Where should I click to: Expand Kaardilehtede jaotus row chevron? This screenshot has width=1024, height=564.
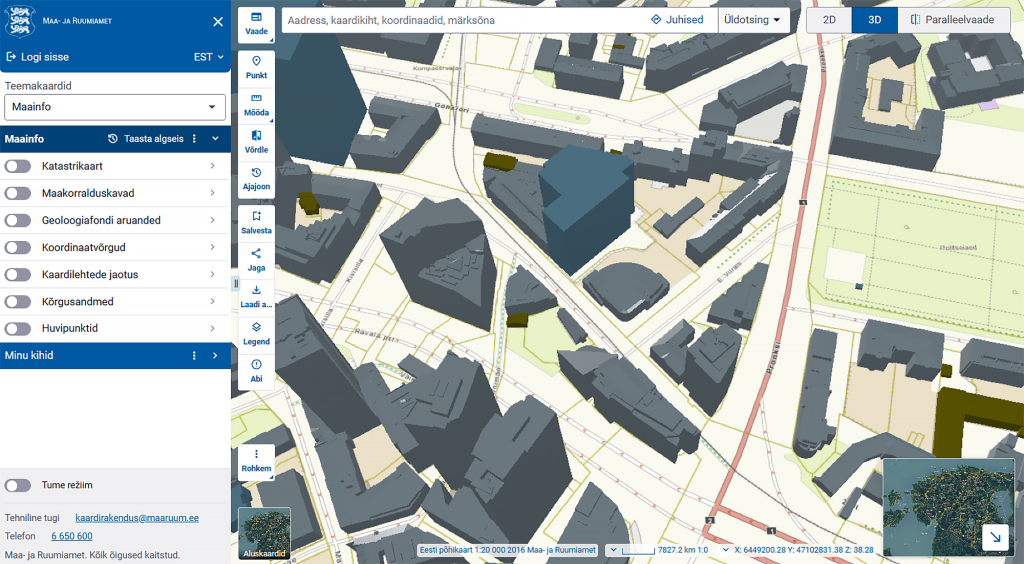click(212, 275)
